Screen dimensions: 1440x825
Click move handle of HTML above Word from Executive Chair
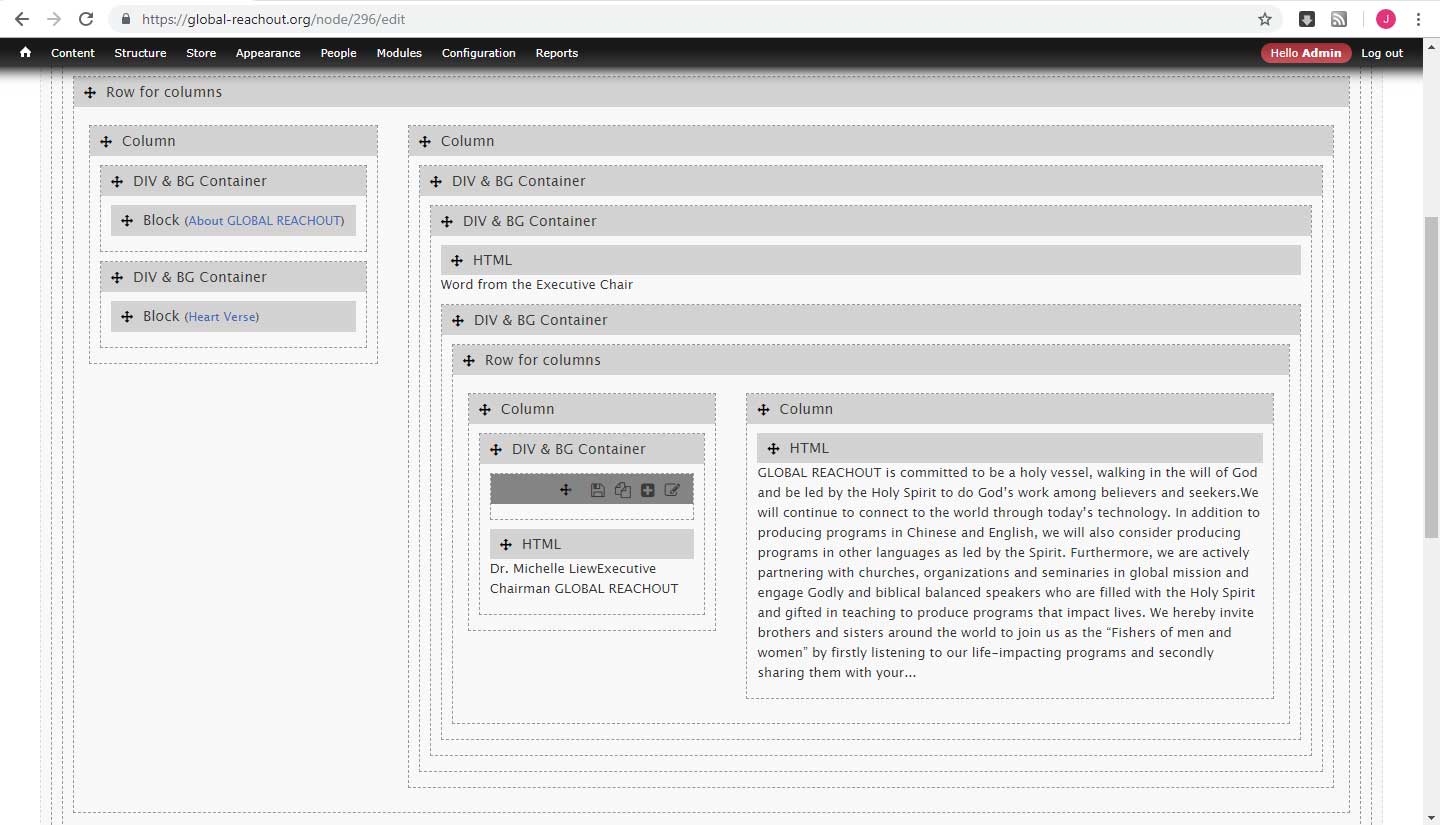pyautogui.click(x=457, y=261)
